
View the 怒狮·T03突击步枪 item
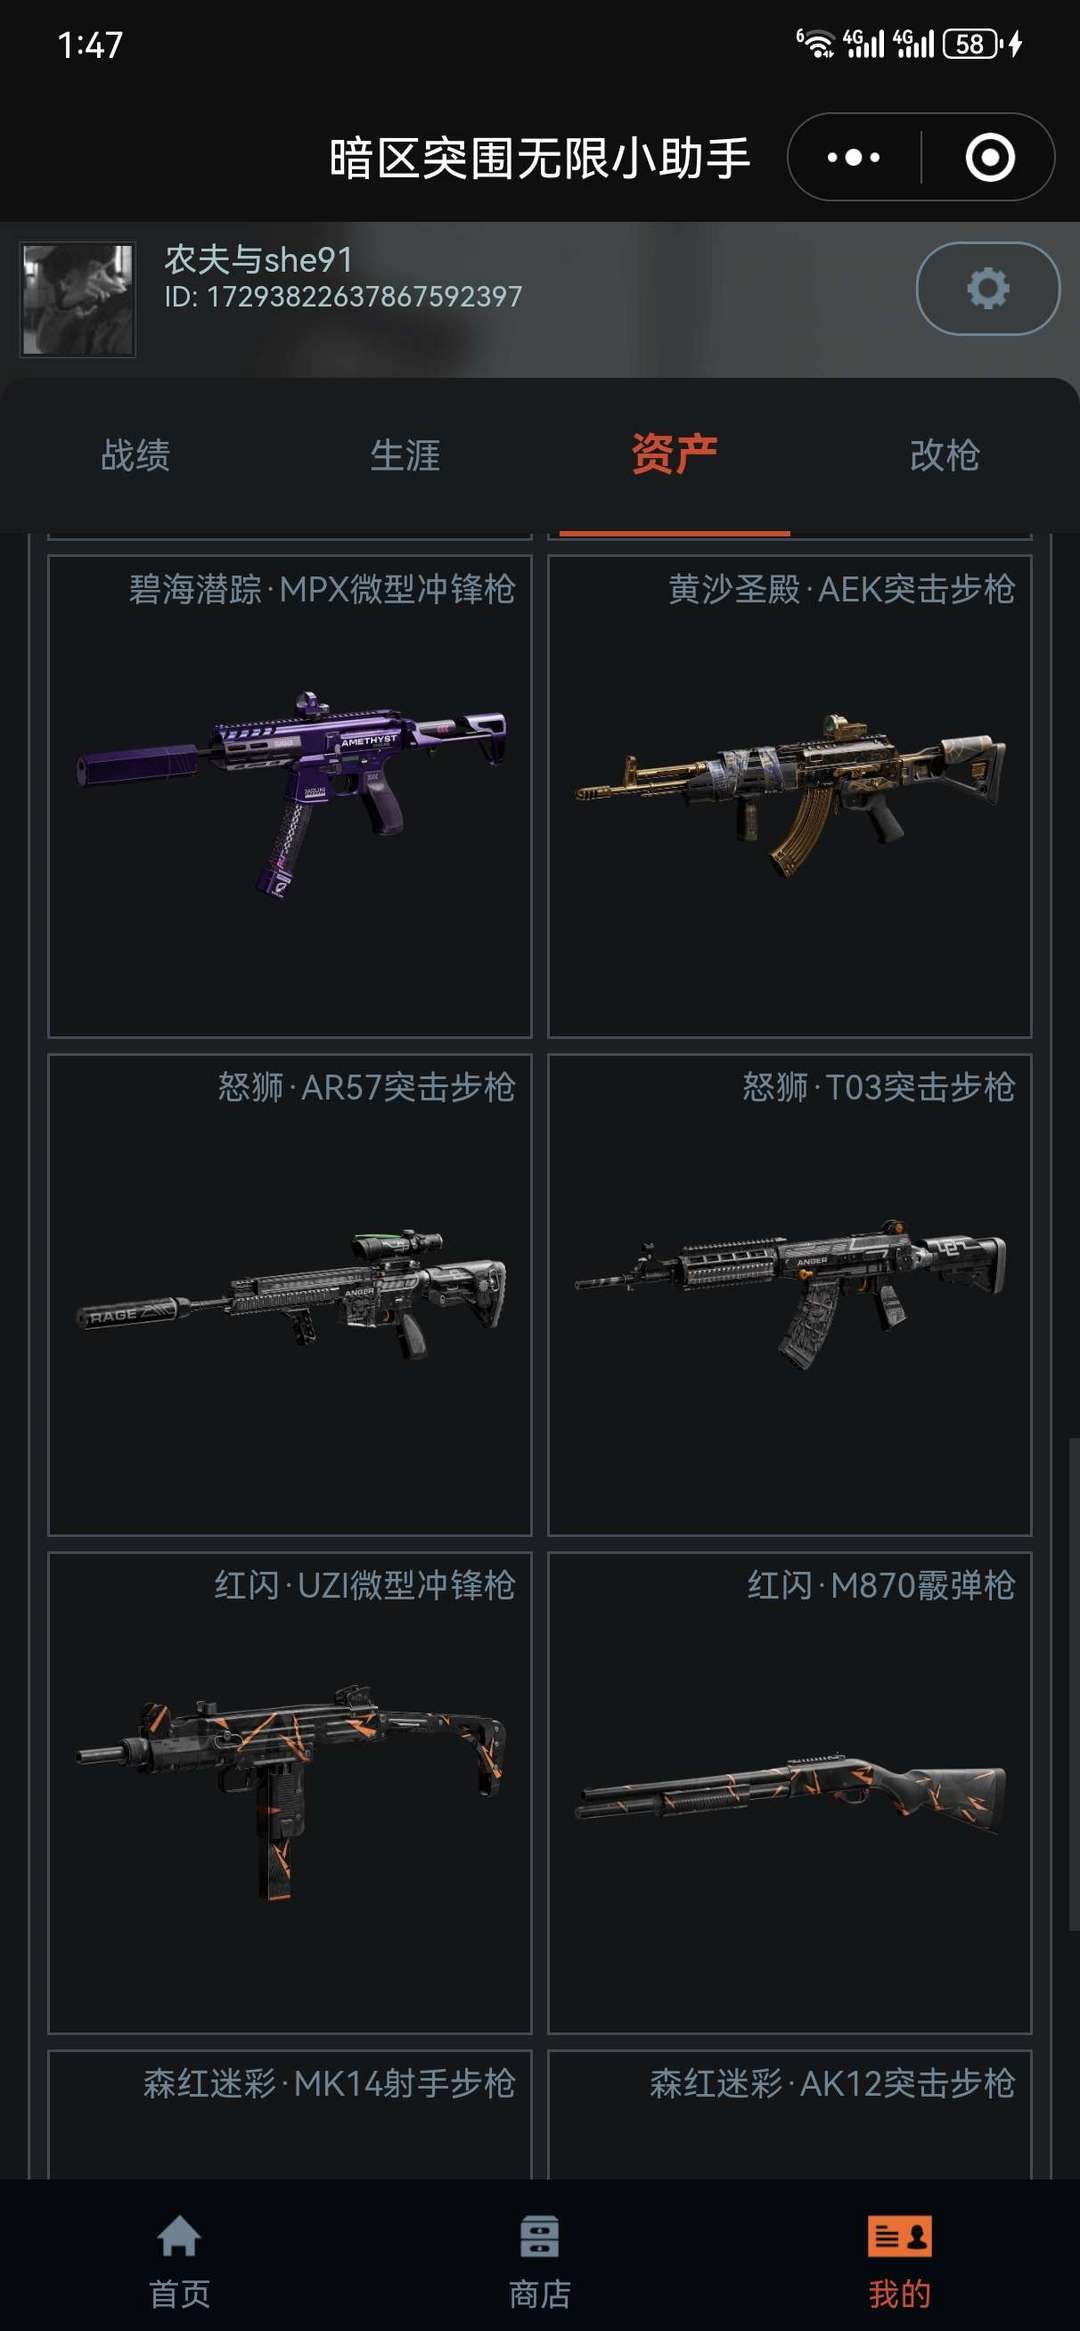(x=790, y=1294)
